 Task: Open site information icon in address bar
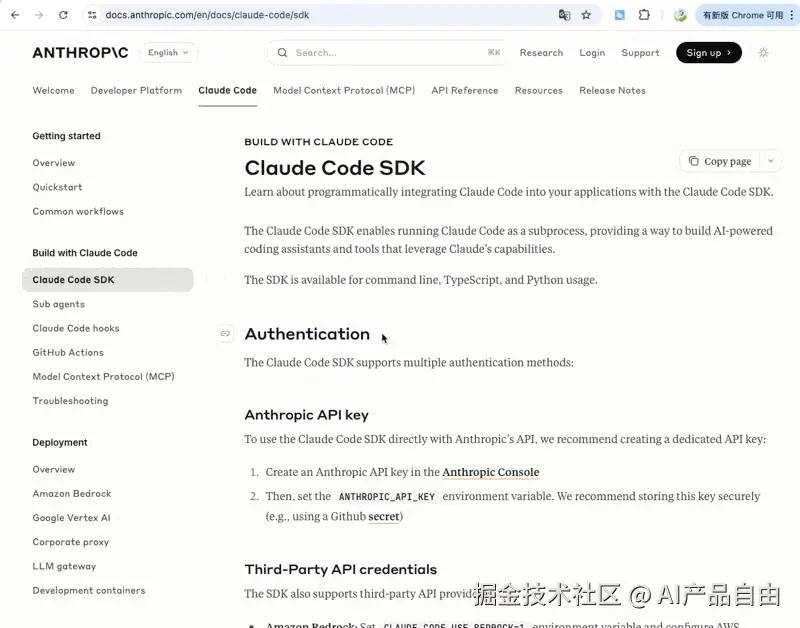tap(92, 15)
